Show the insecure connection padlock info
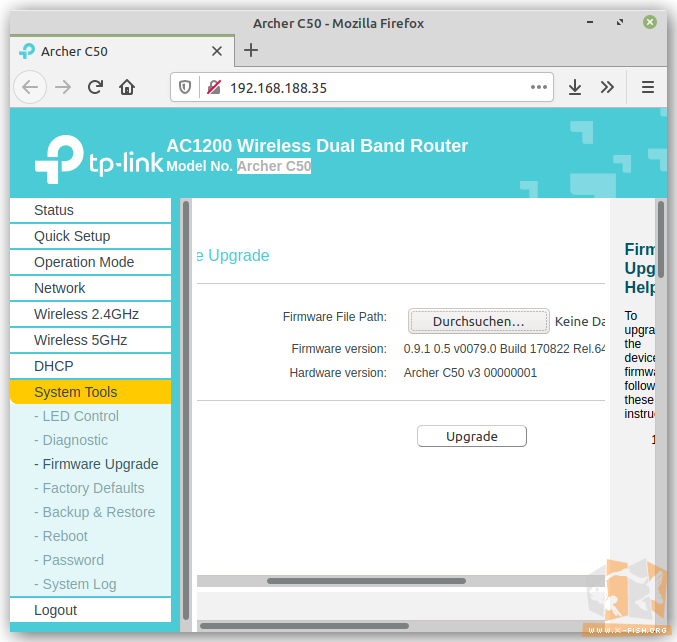 tap(214, 88)
